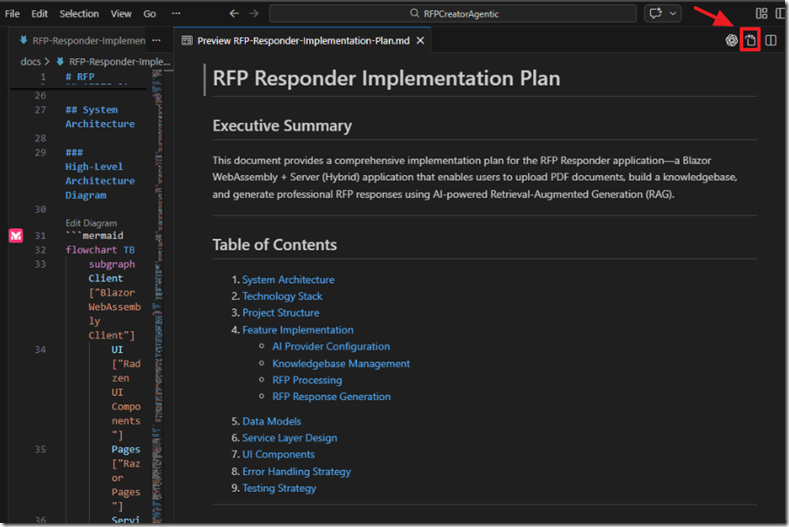789x527 pixels.
Task: Click the forward navigation arrow
Action: point(253,14)
